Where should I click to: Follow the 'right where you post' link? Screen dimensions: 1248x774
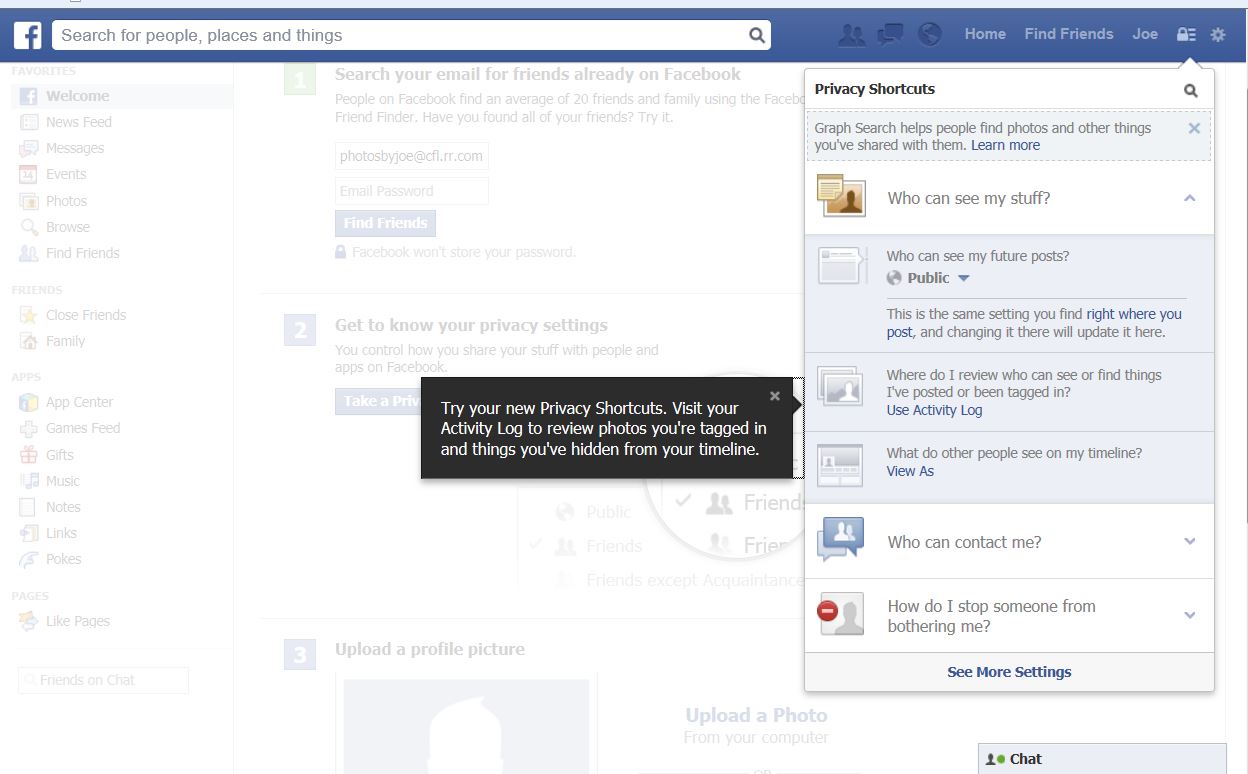[x=1034, y=323]
